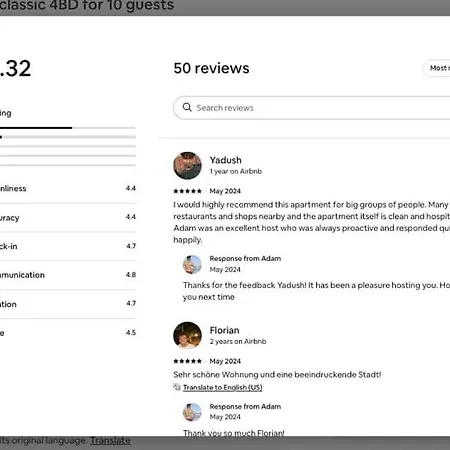Click Translate to English (US) link
Screen dimensions: 450x450
pyautogui.click(x=222, y=387)
